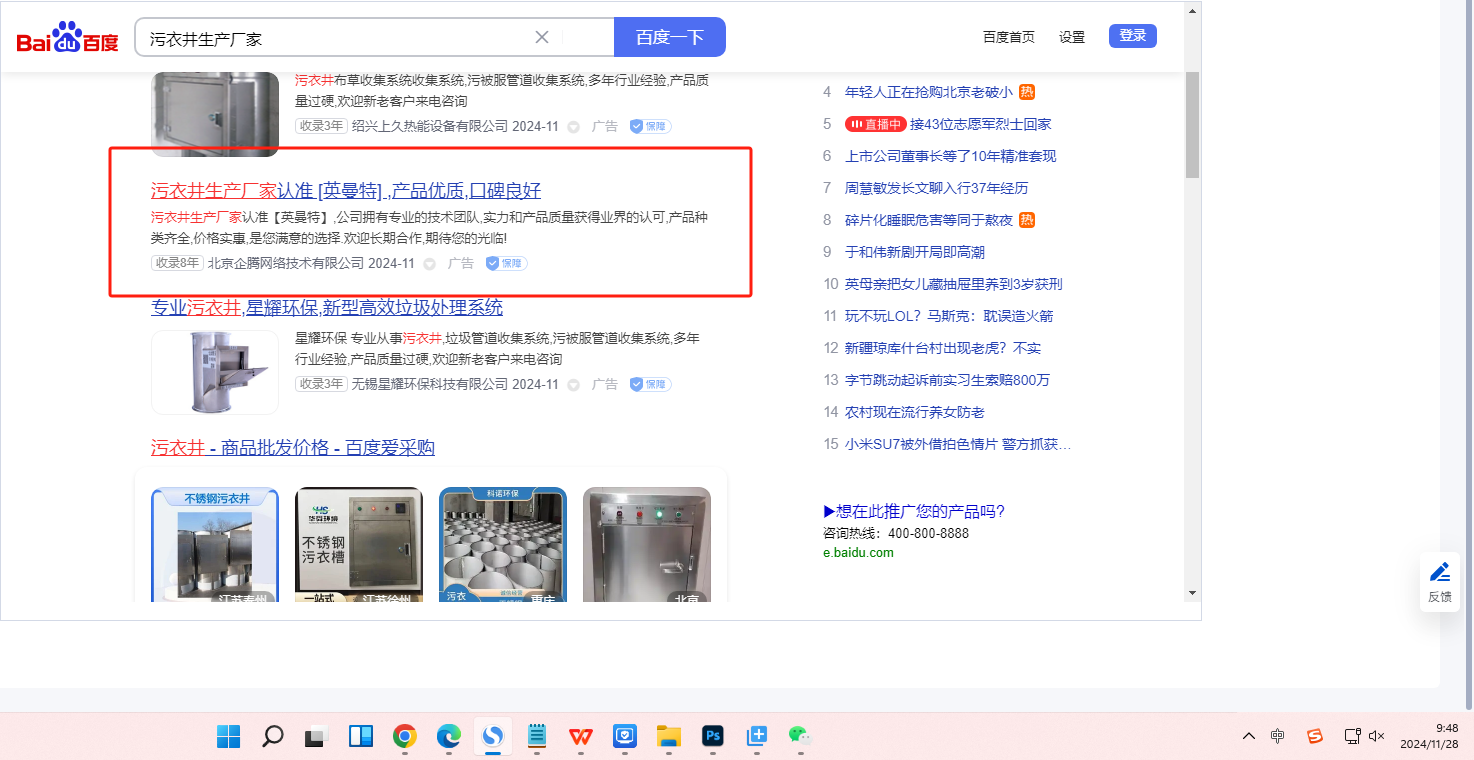The height and width of the screenshot is (760, 1474).
Task: Click the Baidu logo
Action: pyautogui.click(x=67, y=38)
